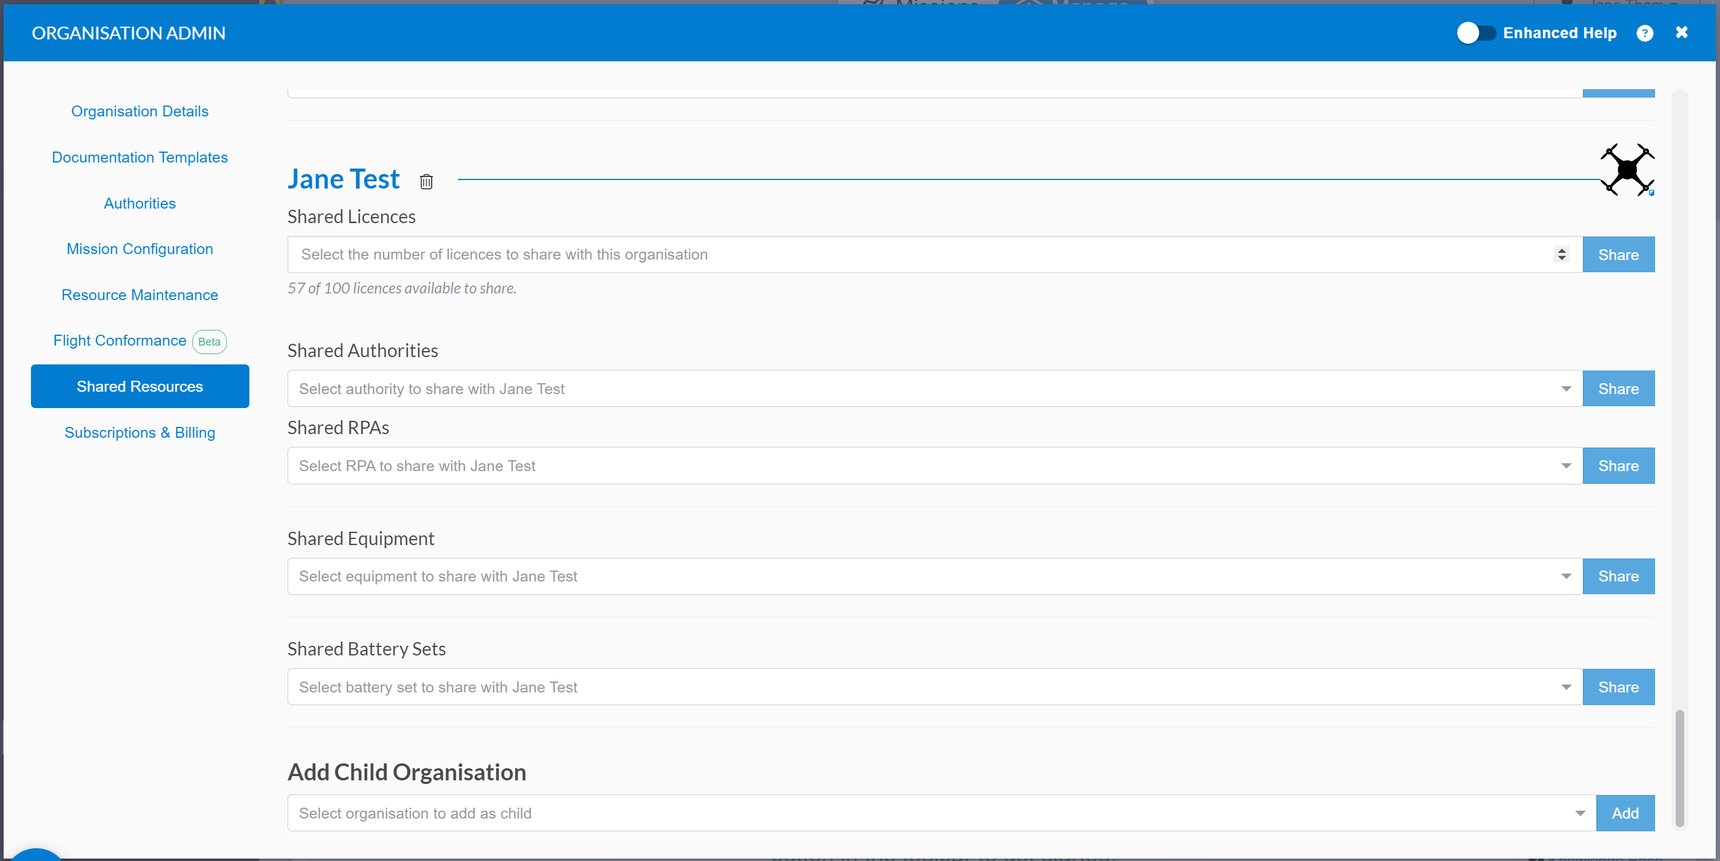Click the Beta badge

click(x=209, y=341)
